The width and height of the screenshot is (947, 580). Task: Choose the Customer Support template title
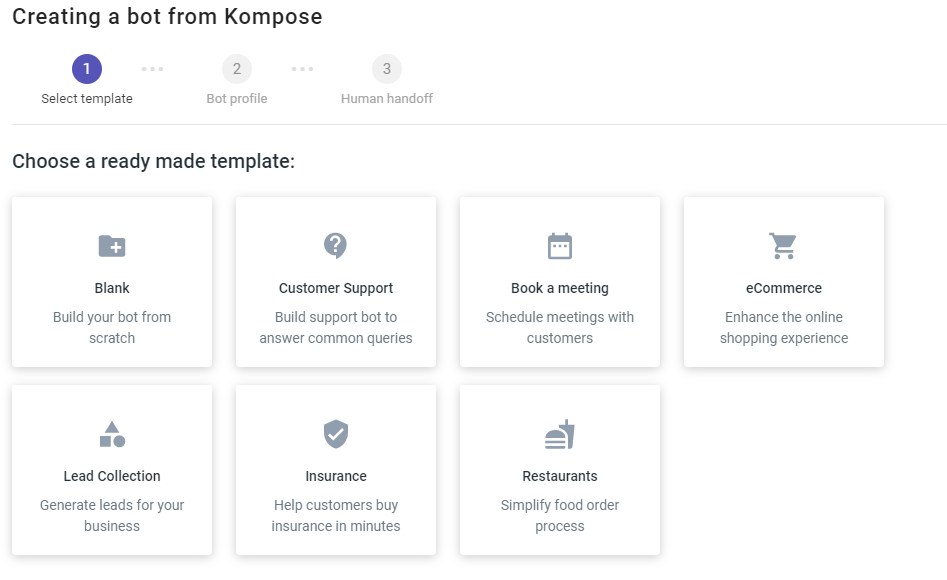(336, 288)
